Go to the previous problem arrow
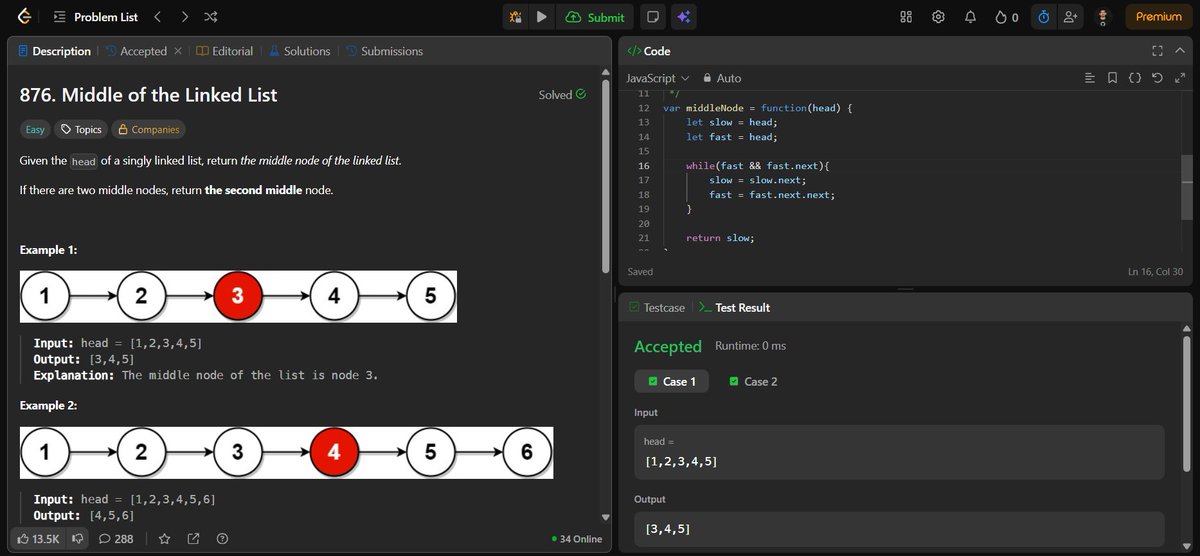The height and width of the screenshot is (556, 1200). click(x=157, y=17)
